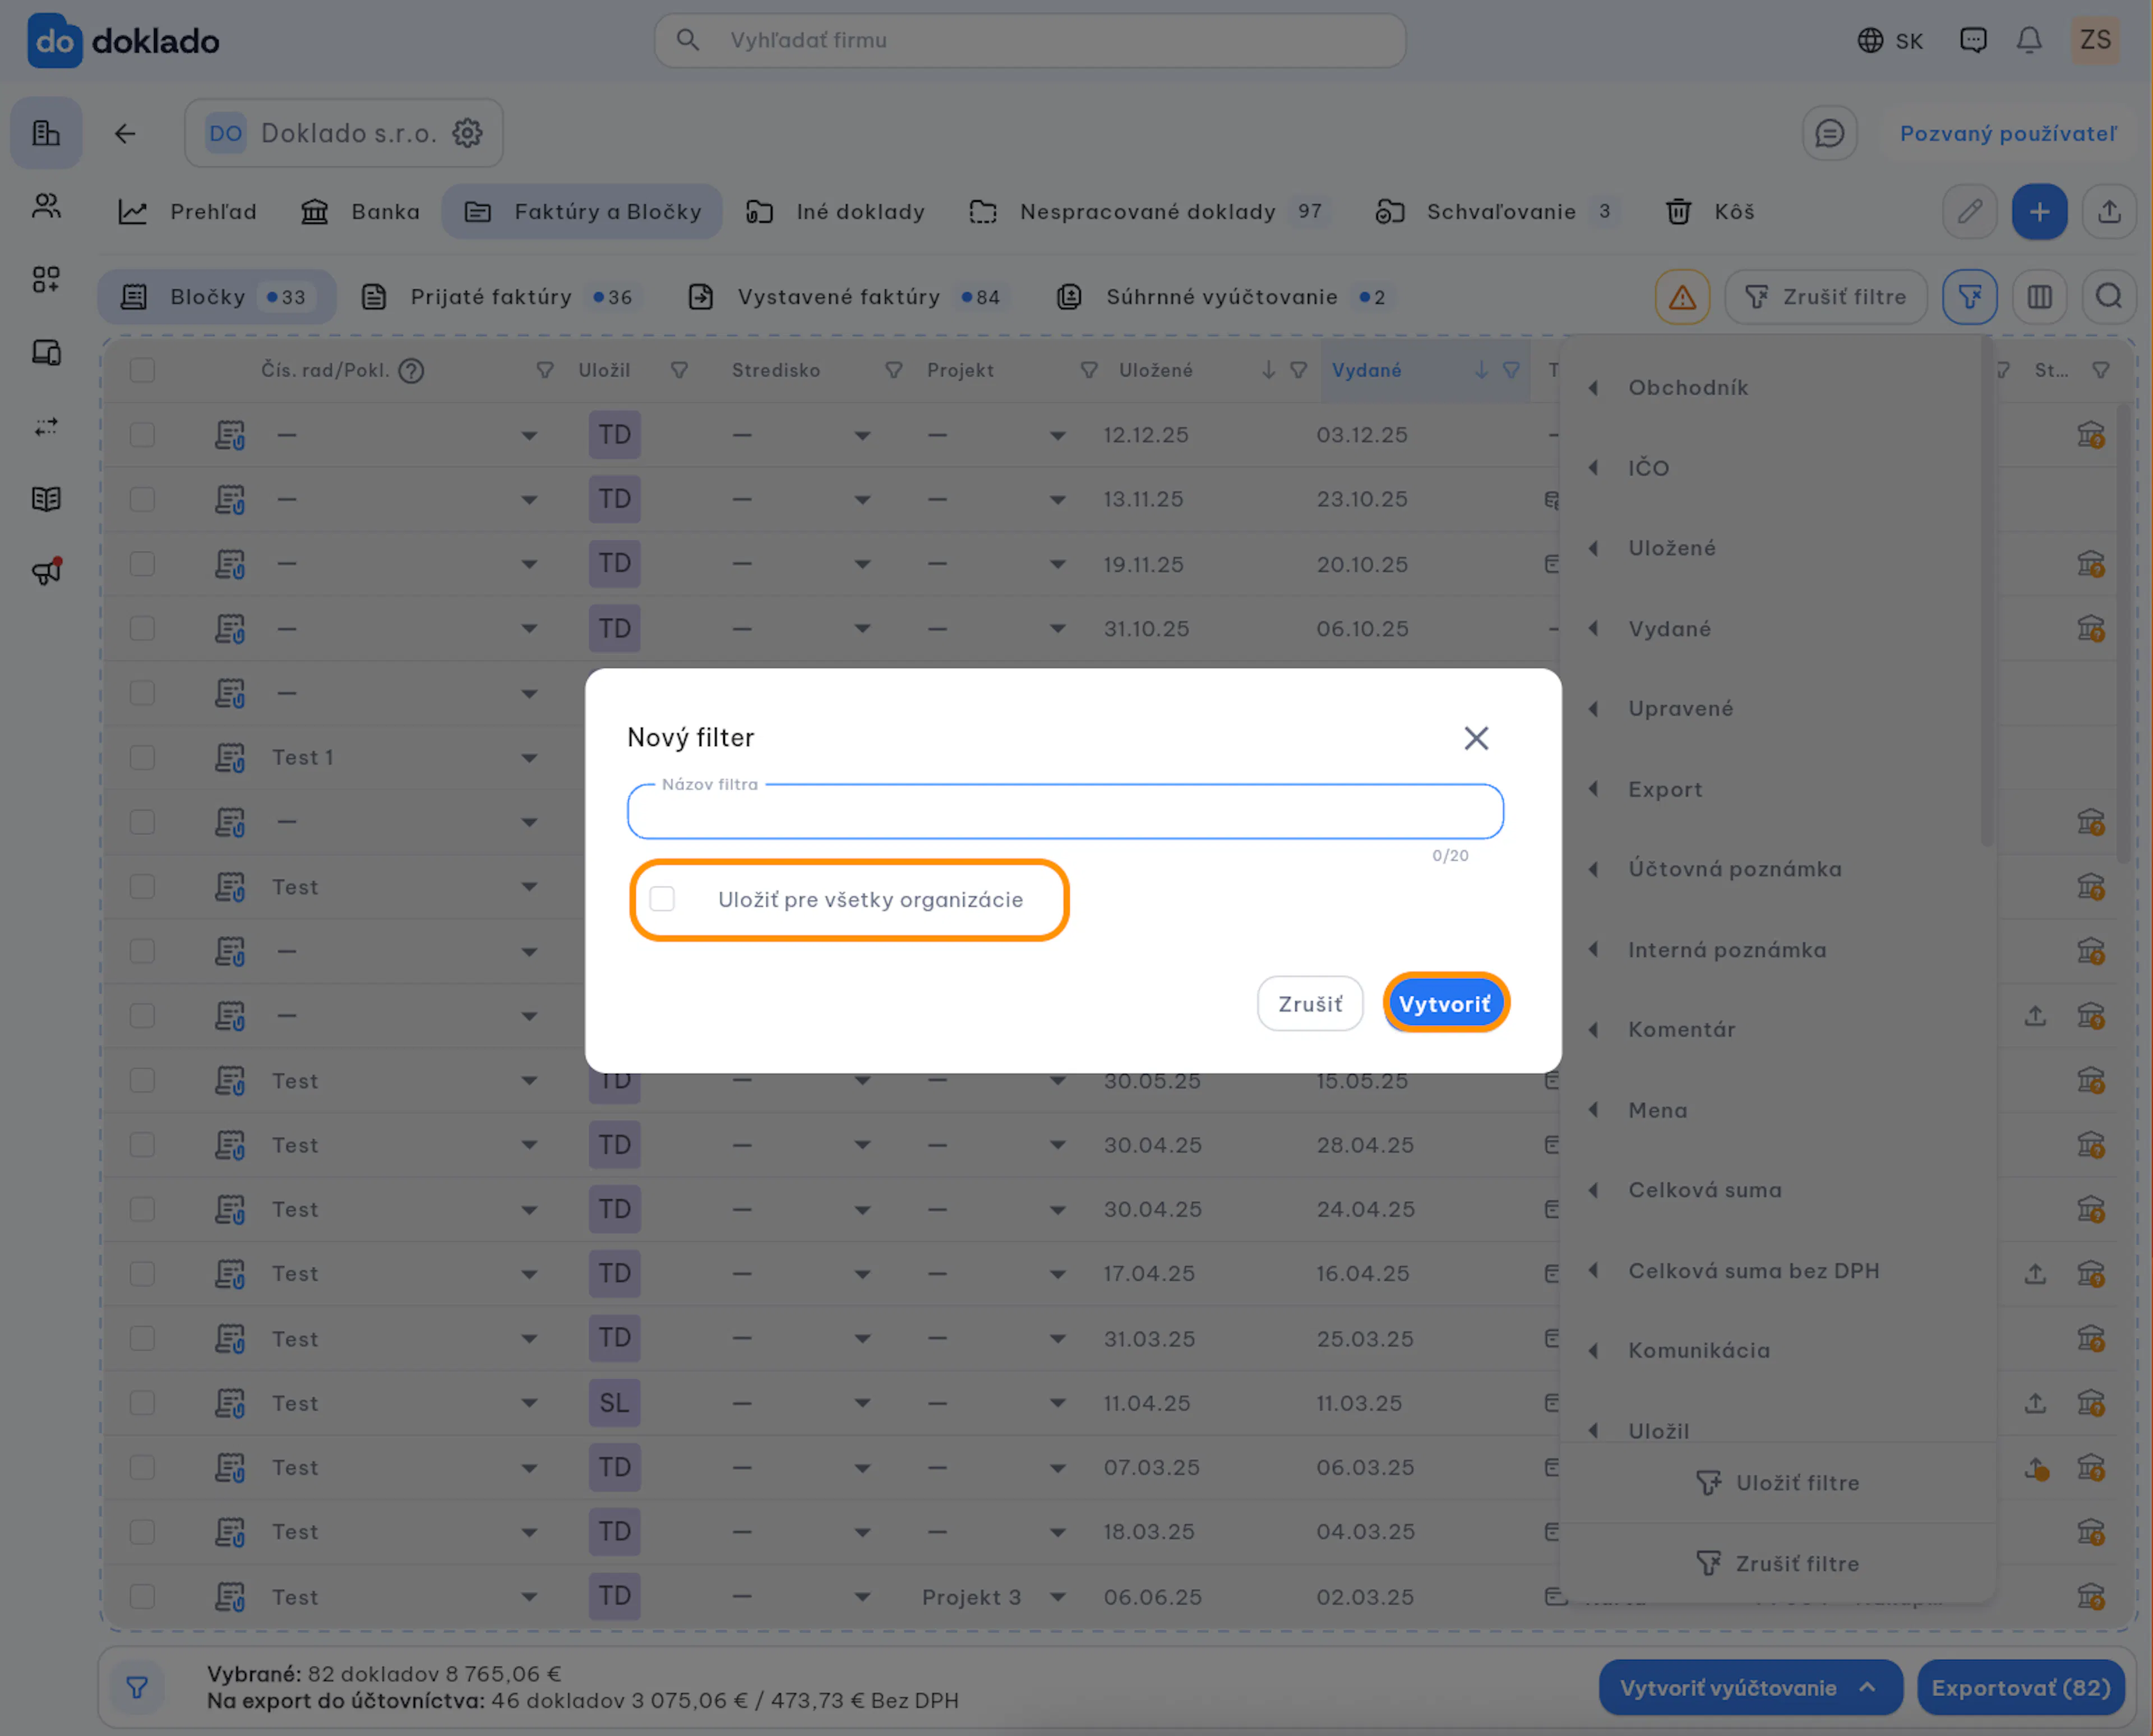2153x1736 pixels.
Task: Select checkbox of the Projekt 3 row
Action: (x=142, y=1596)
